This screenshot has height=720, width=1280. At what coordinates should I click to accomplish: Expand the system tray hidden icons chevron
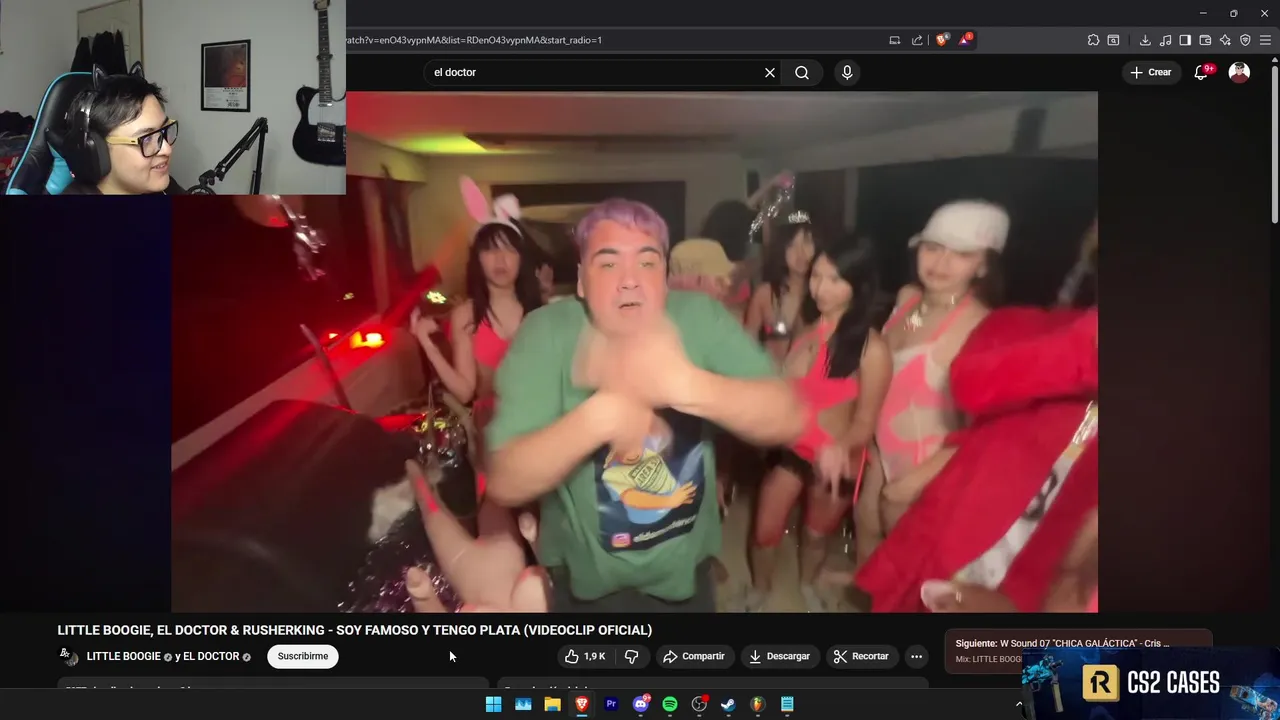(1019, 704)
